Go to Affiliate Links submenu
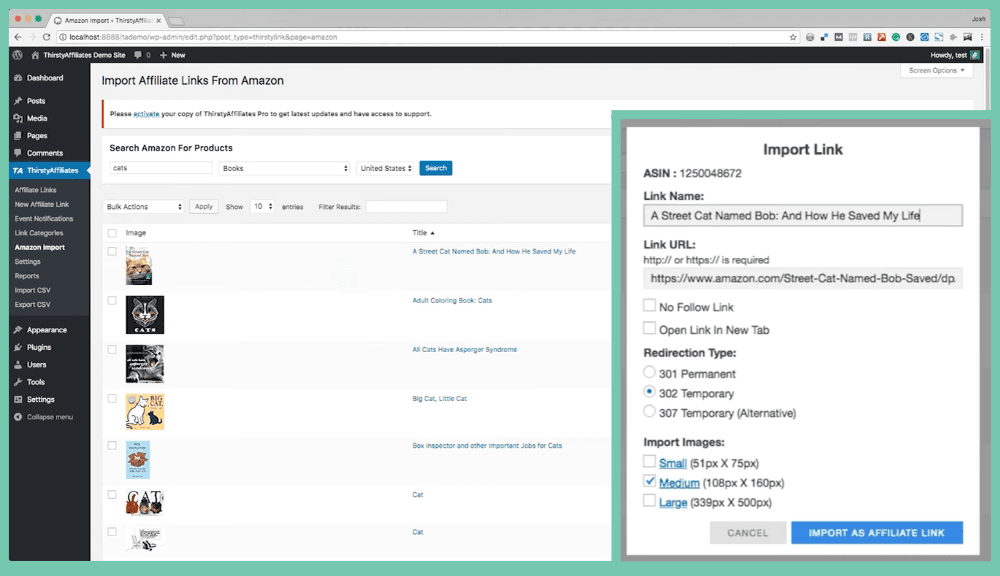Screen dimensions: 1000x576 point(35,190)
